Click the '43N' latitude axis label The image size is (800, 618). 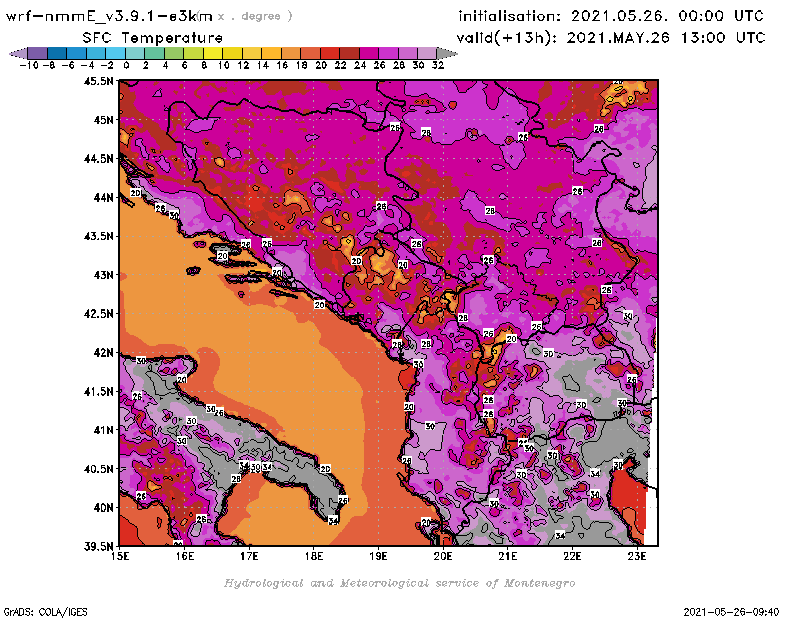(x=104, y=275)
